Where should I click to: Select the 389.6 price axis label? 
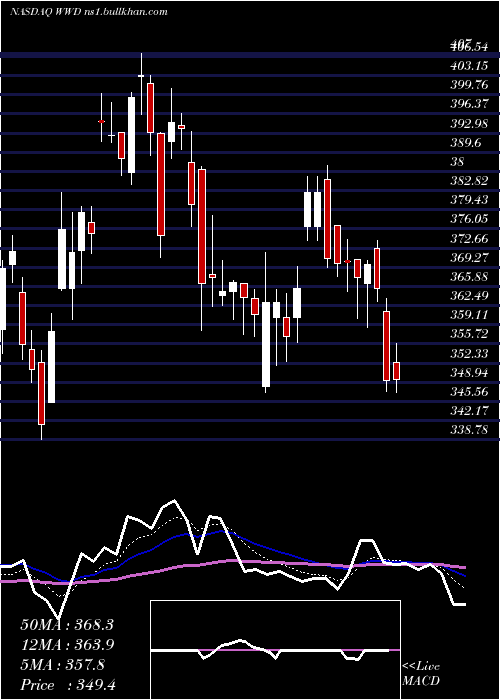point(466,142)
